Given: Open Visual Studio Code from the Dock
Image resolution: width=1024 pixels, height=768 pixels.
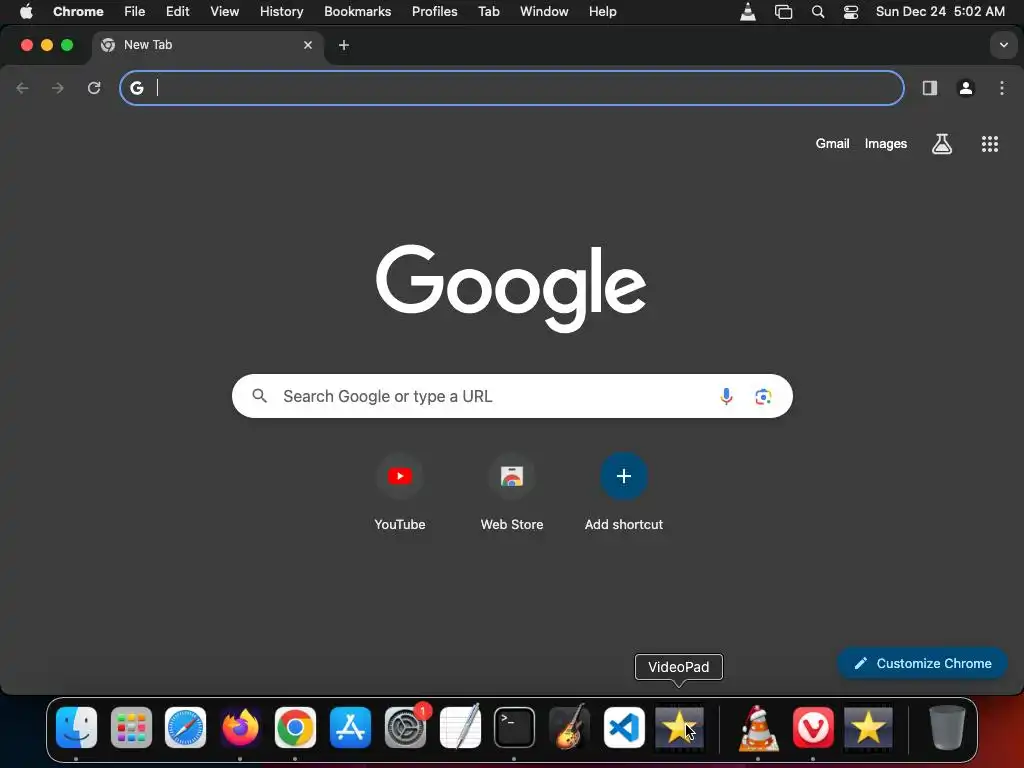Looking at the screenshot, I should click(624, 728).
